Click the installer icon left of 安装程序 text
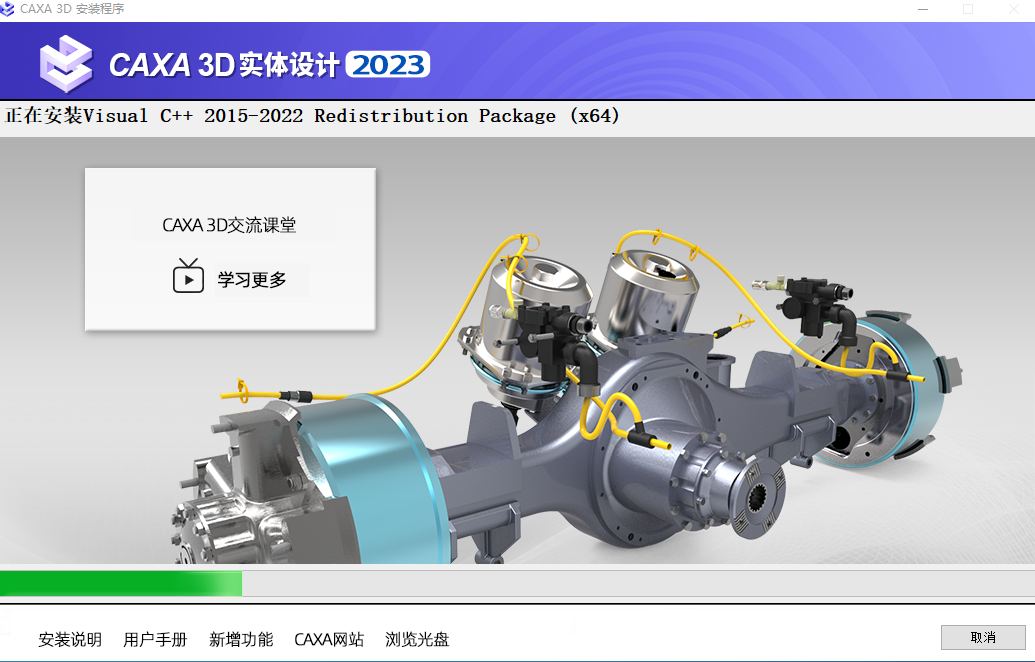Viewport: 1035px width, 662px height. pyautogui.click(x=10, y=9)
